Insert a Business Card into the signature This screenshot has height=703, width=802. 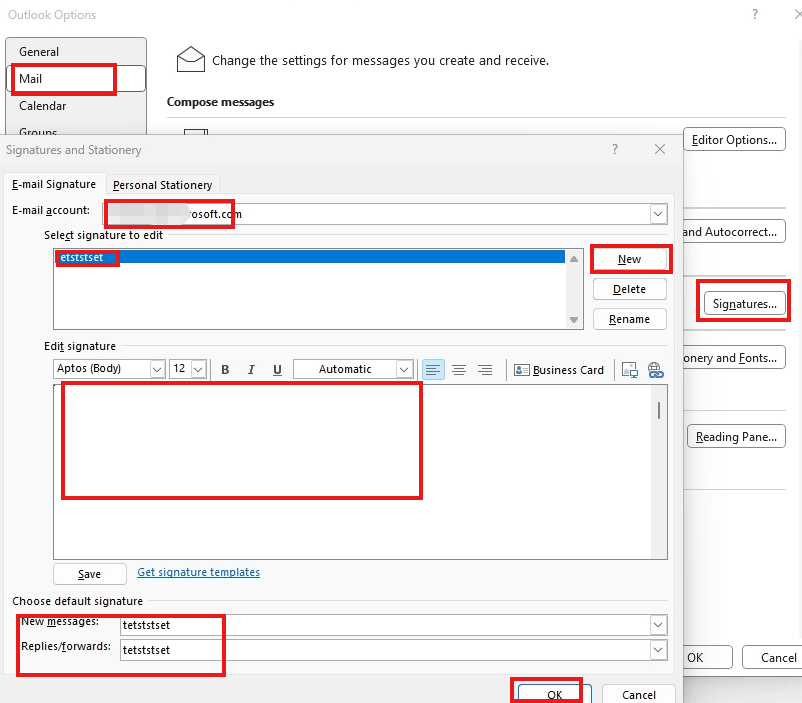[559, 369]
